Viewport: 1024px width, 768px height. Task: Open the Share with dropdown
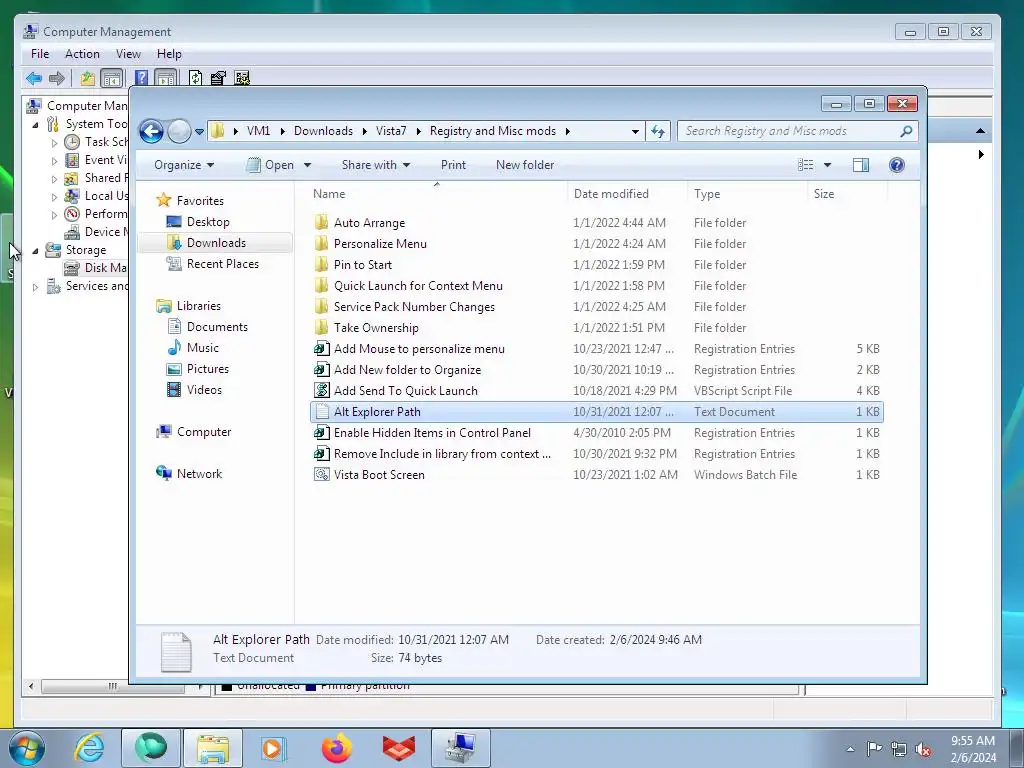376,165
